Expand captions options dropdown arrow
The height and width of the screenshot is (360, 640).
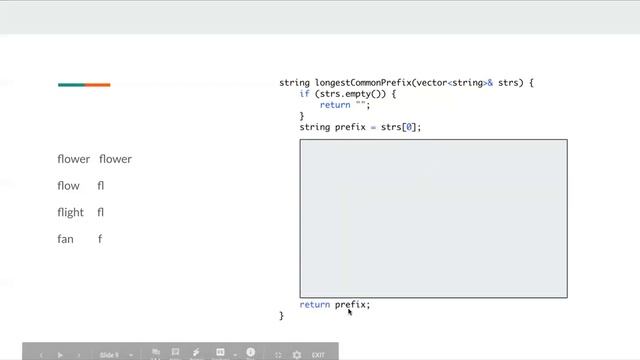tap(235, 355)
